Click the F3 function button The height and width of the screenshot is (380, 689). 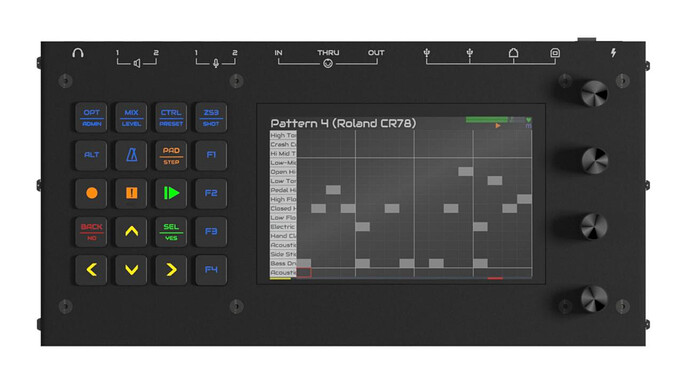[211, 232]
